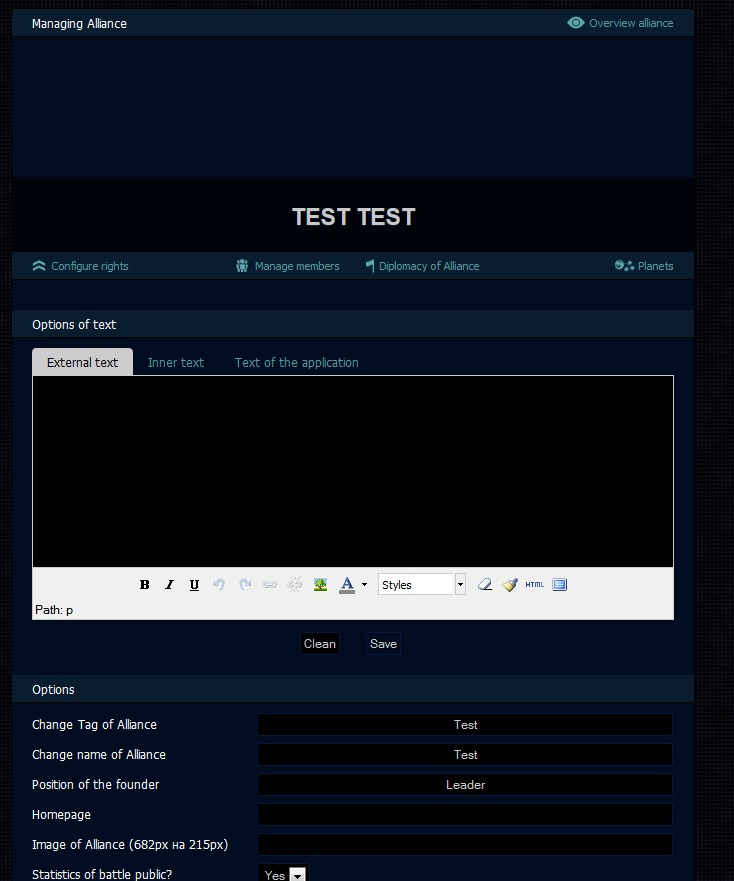
Task: Click the Homepage input field
Action: coord(465,815)
